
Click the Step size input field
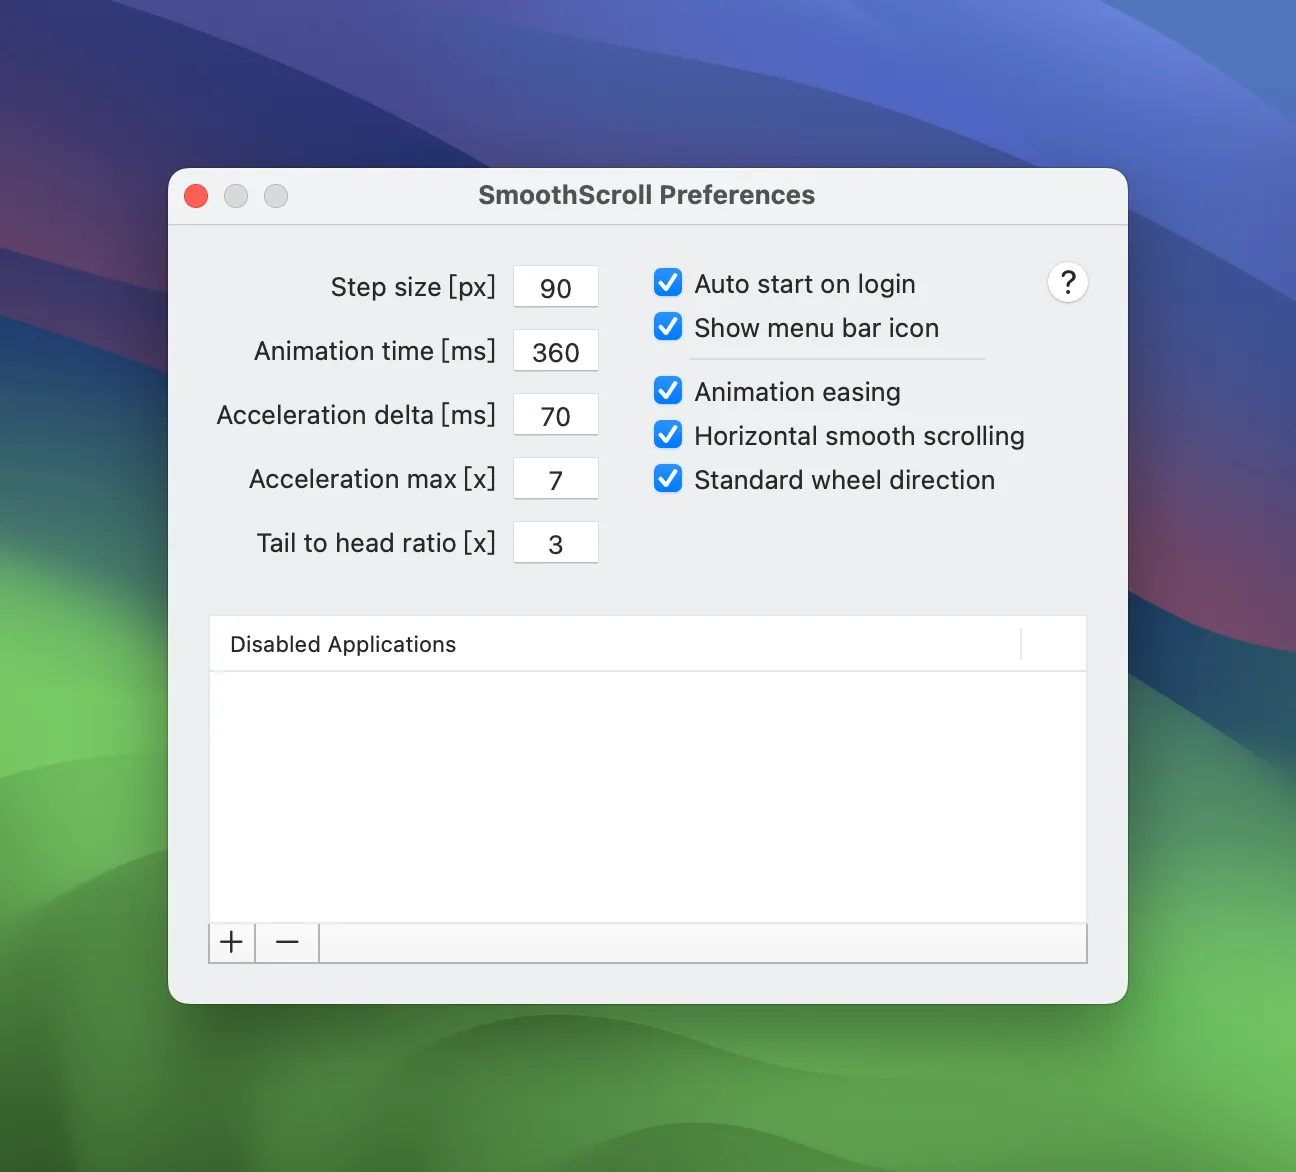click(555, 287)
